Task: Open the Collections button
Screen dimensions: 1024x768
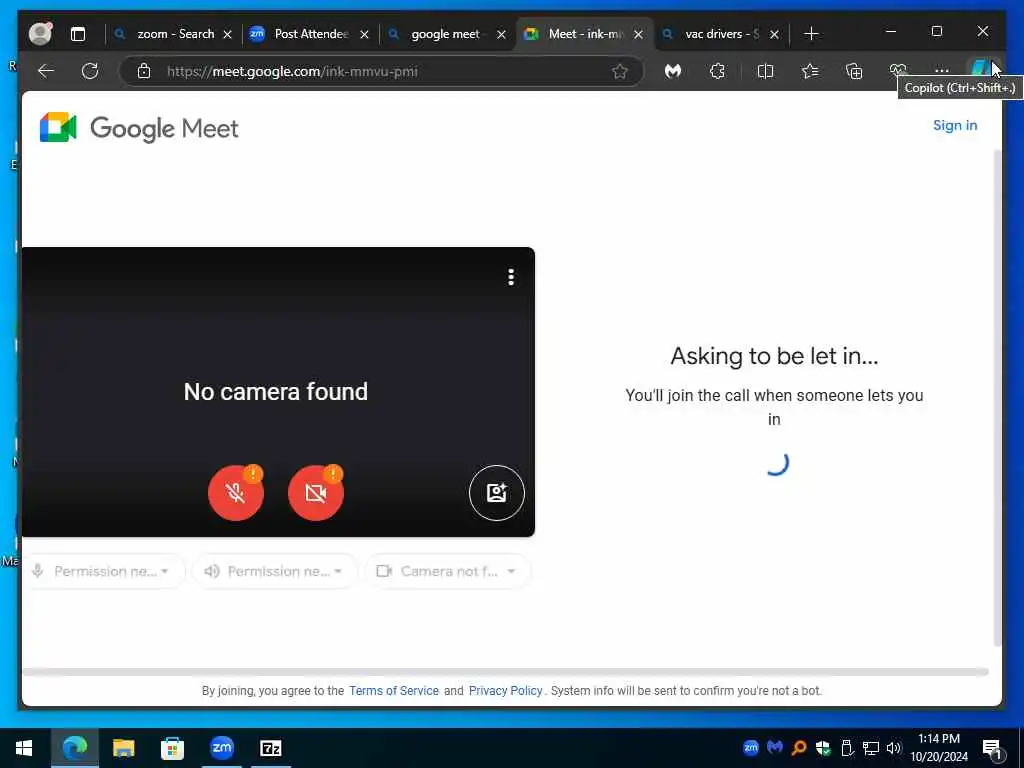Action: [854, 71]
